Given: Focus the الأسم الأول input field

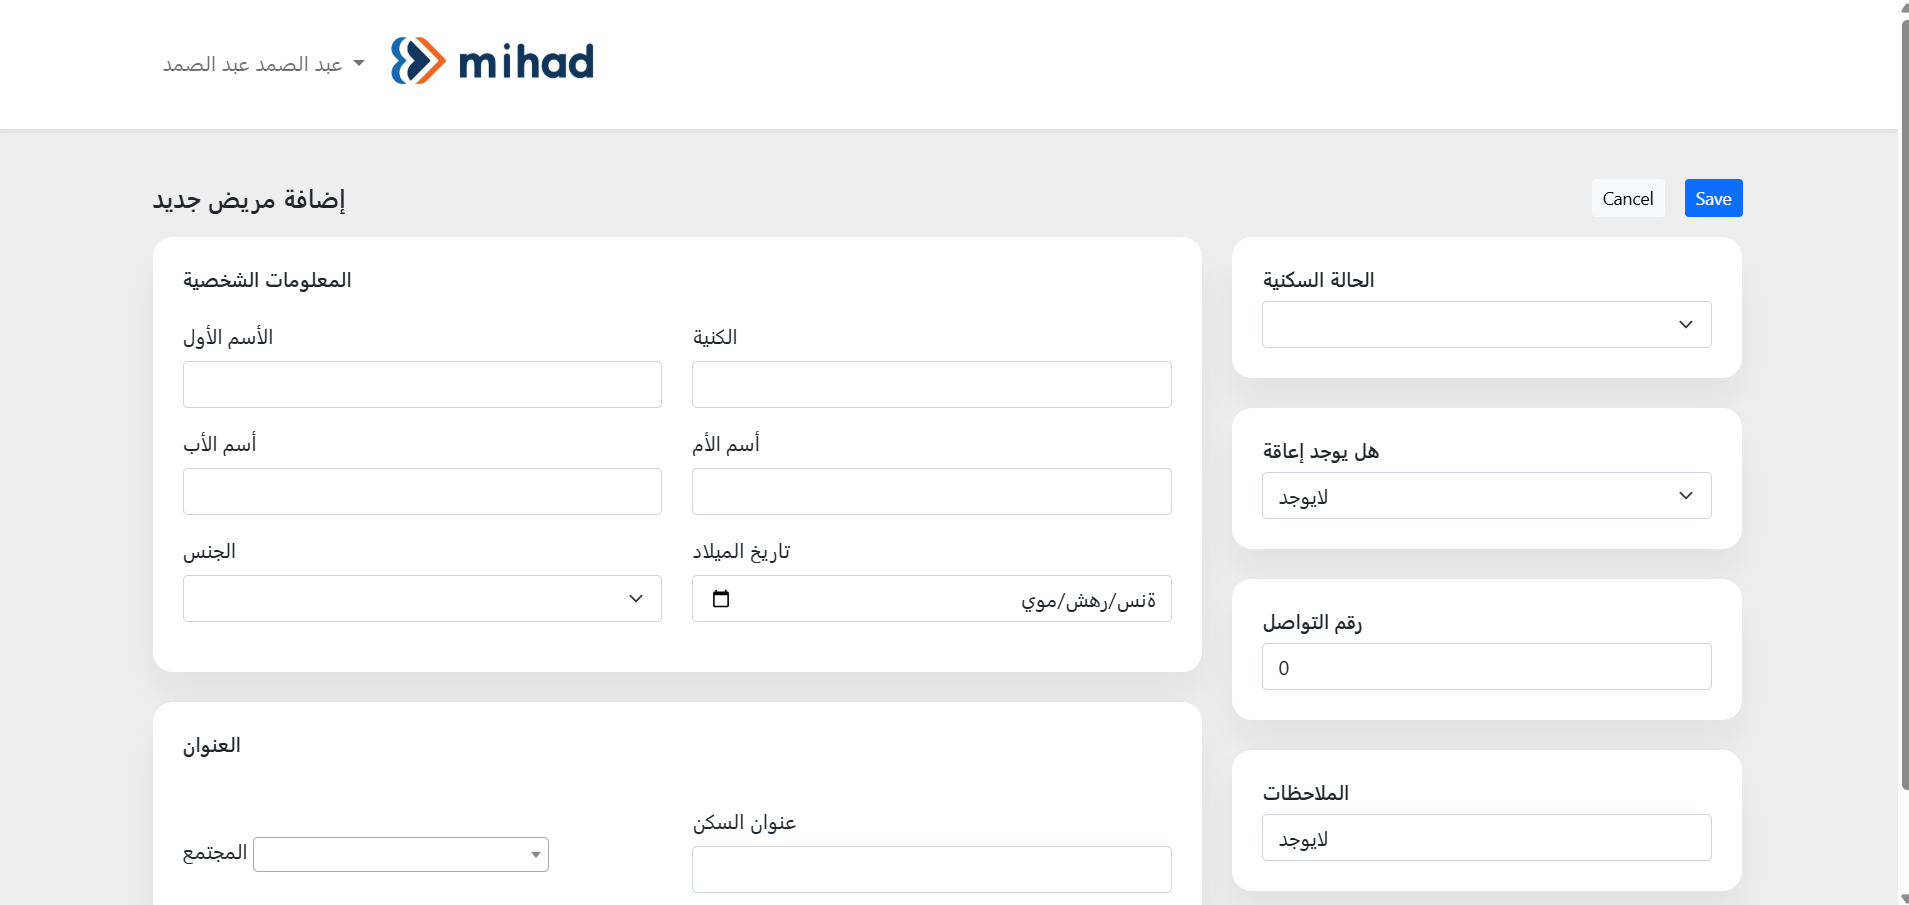Looking at the screenshot, I should pos(422,385).
